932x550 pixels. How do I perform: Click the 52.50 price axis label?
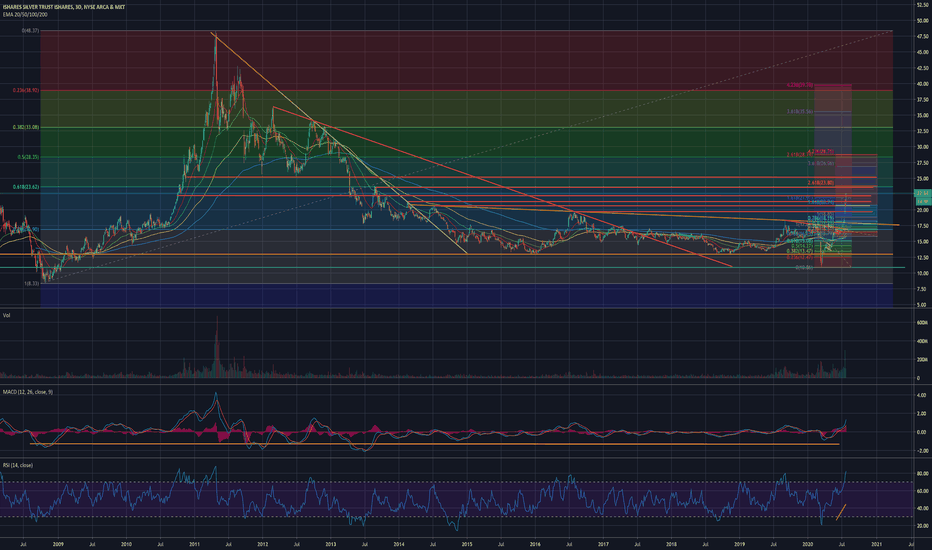922,5
